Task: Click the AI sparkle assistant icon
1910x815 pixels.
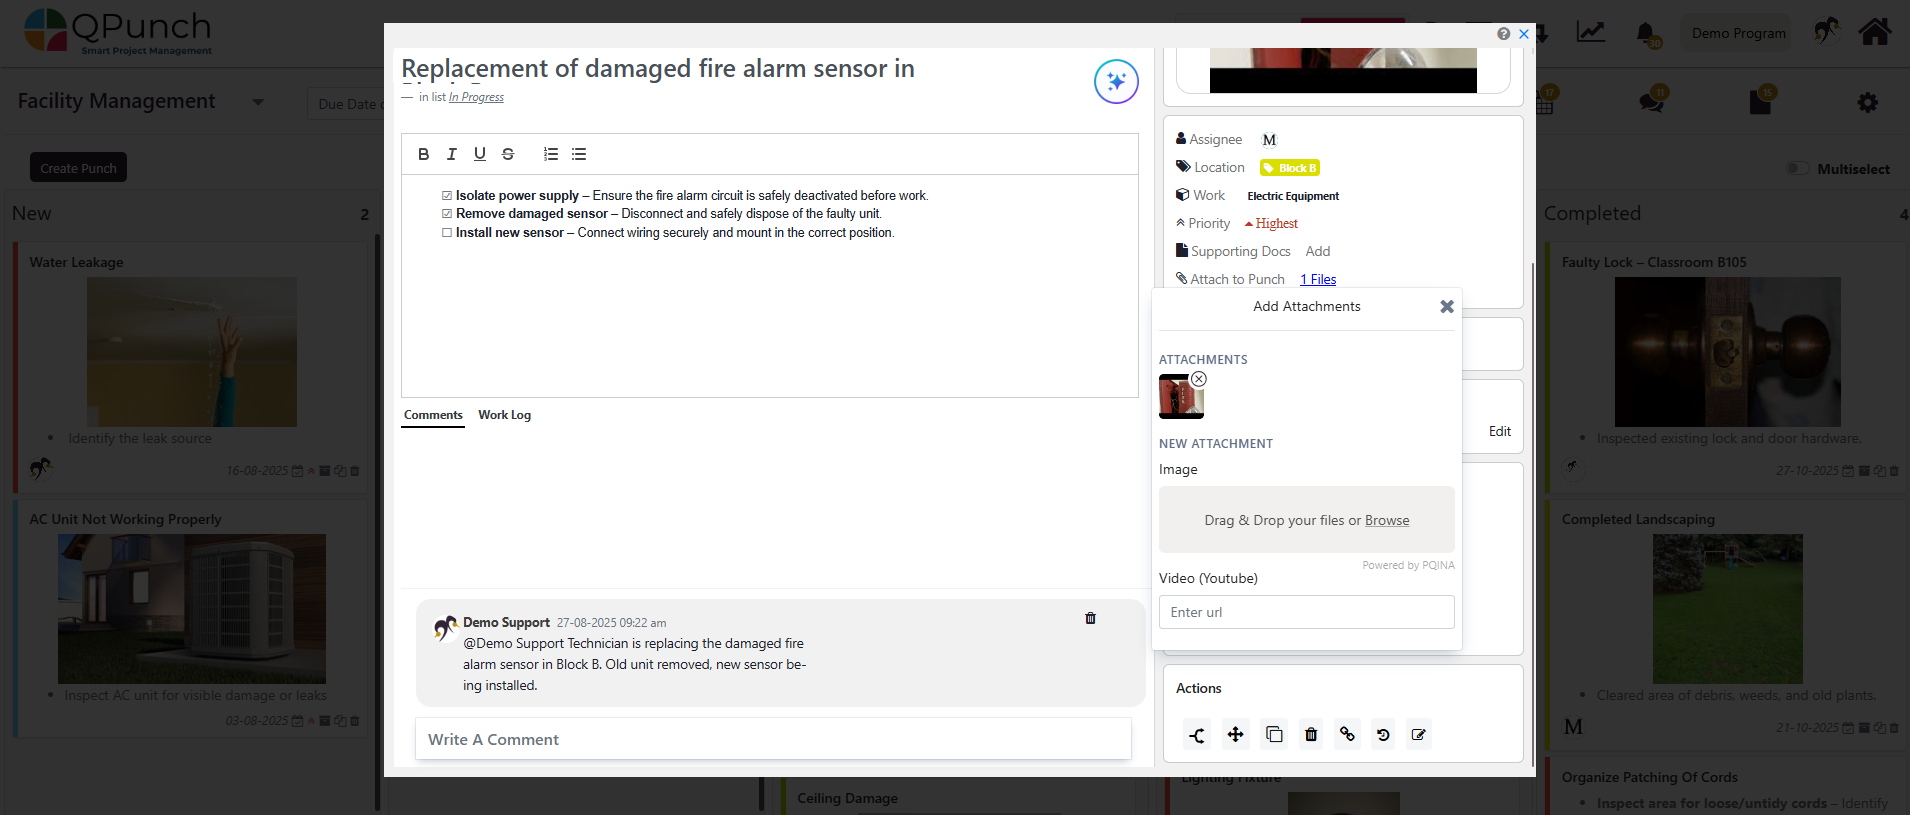Action: coord(1116,82)
